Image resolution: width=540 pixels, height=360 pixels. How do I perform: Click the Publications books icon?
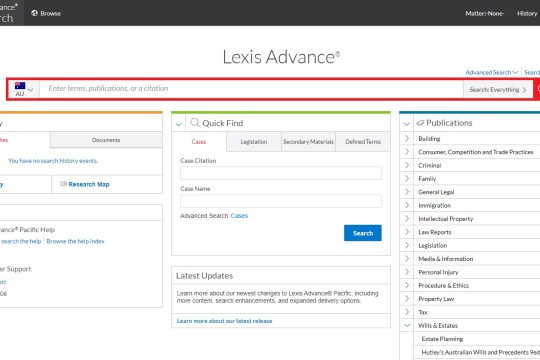pyautogui.click(x=420, y=123)
